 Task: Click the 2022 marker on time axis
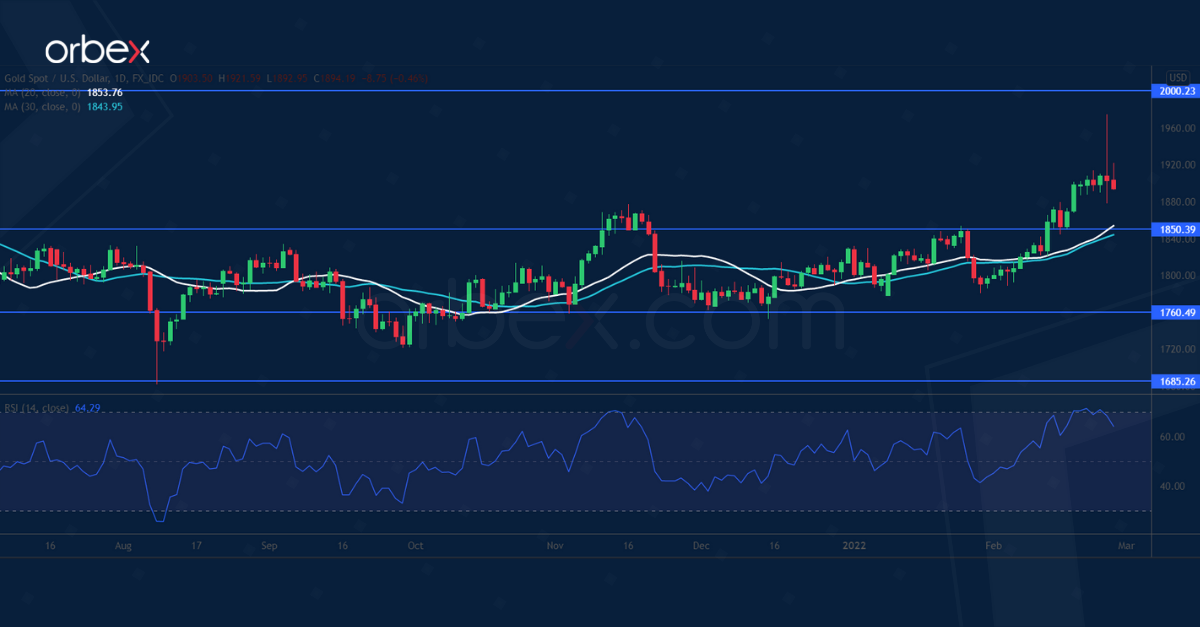click(854, 546)
